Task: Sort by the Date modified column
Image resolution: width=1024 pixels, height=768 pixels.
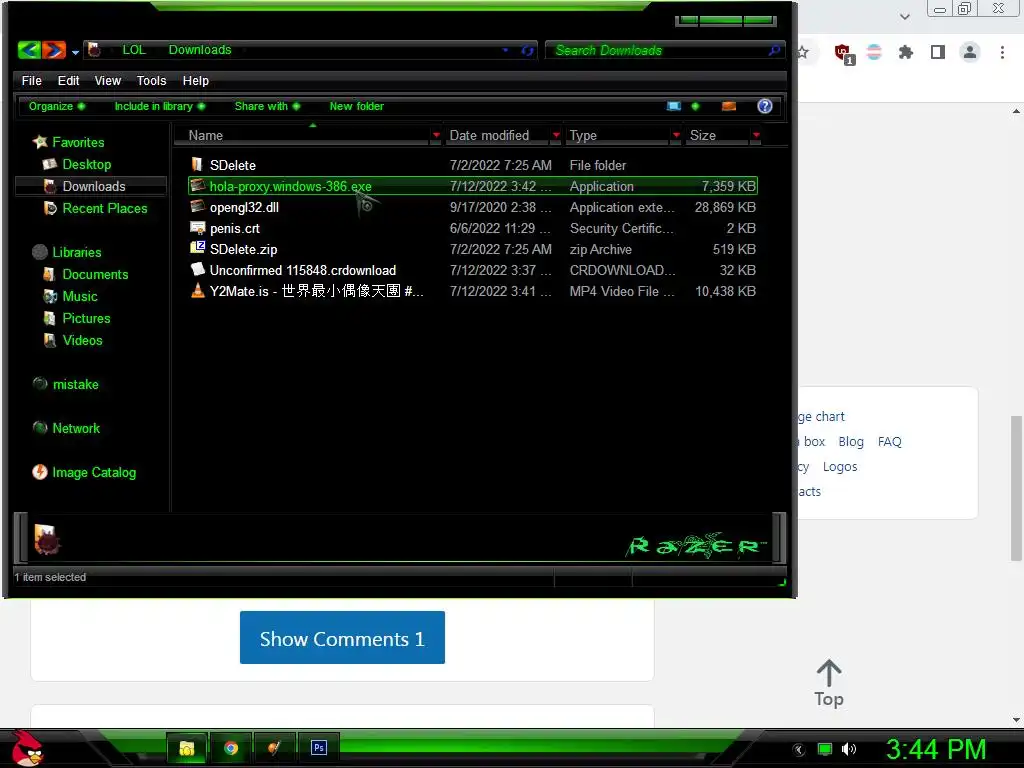Action: tap(489, 135)
